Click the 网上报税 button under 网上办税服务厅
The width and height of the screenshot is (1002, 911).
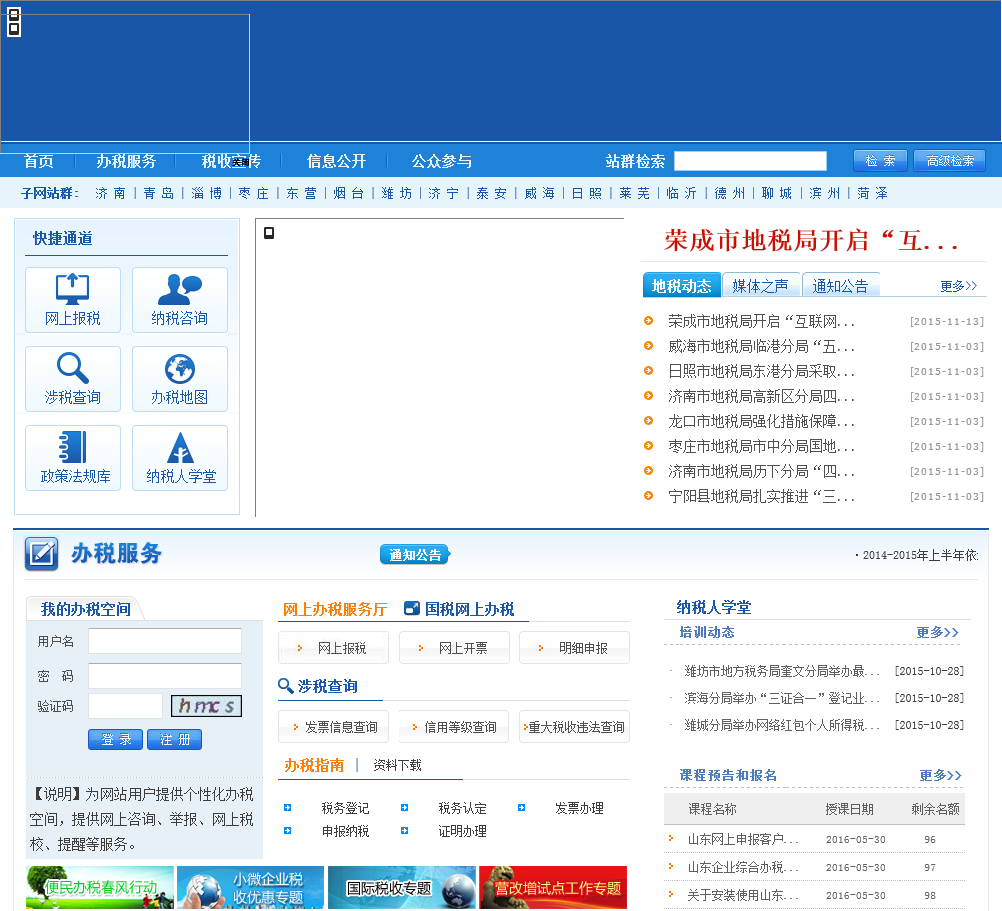click(x=333, y=648)
